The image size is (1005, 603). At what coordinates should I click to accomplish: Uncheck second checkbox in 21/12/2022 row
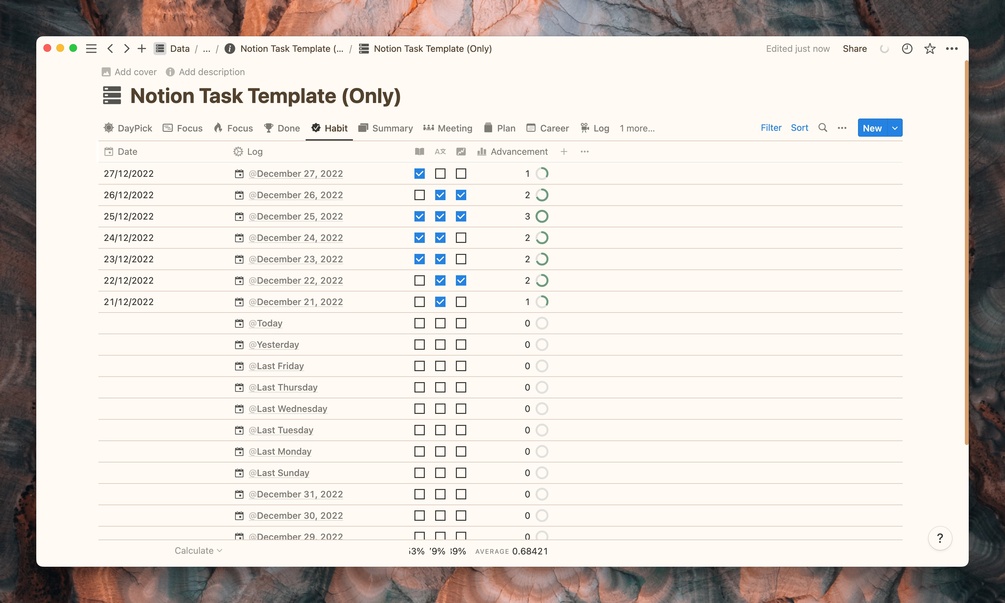pyautogui.click(x=440, y=302)
